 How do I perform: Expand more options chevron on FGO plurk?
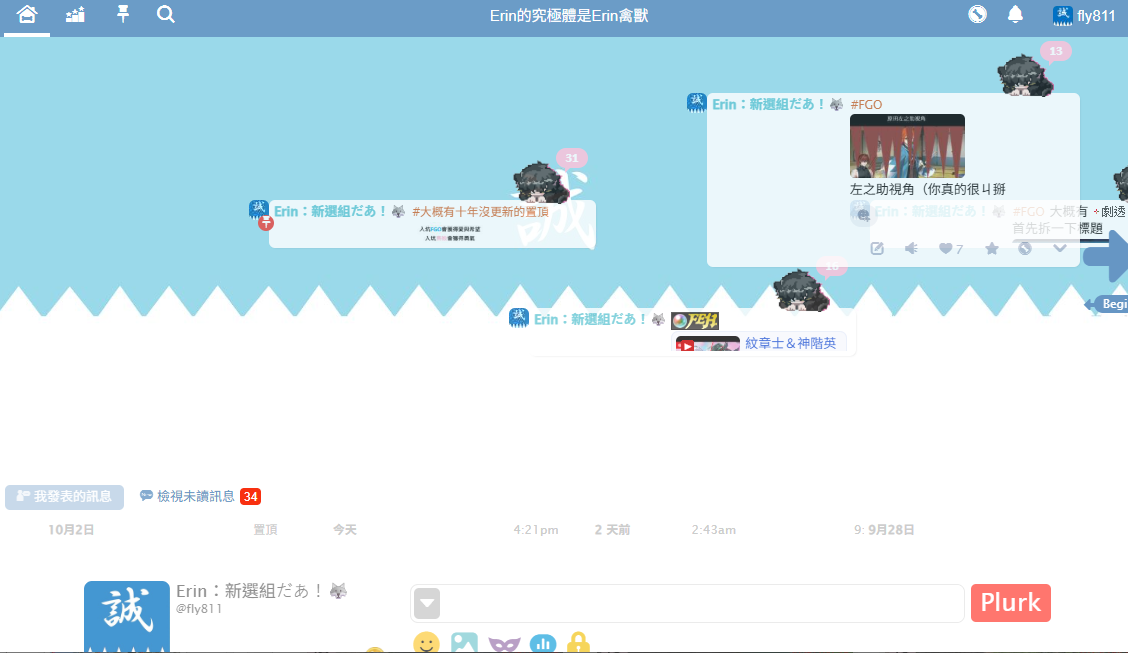1060,249
